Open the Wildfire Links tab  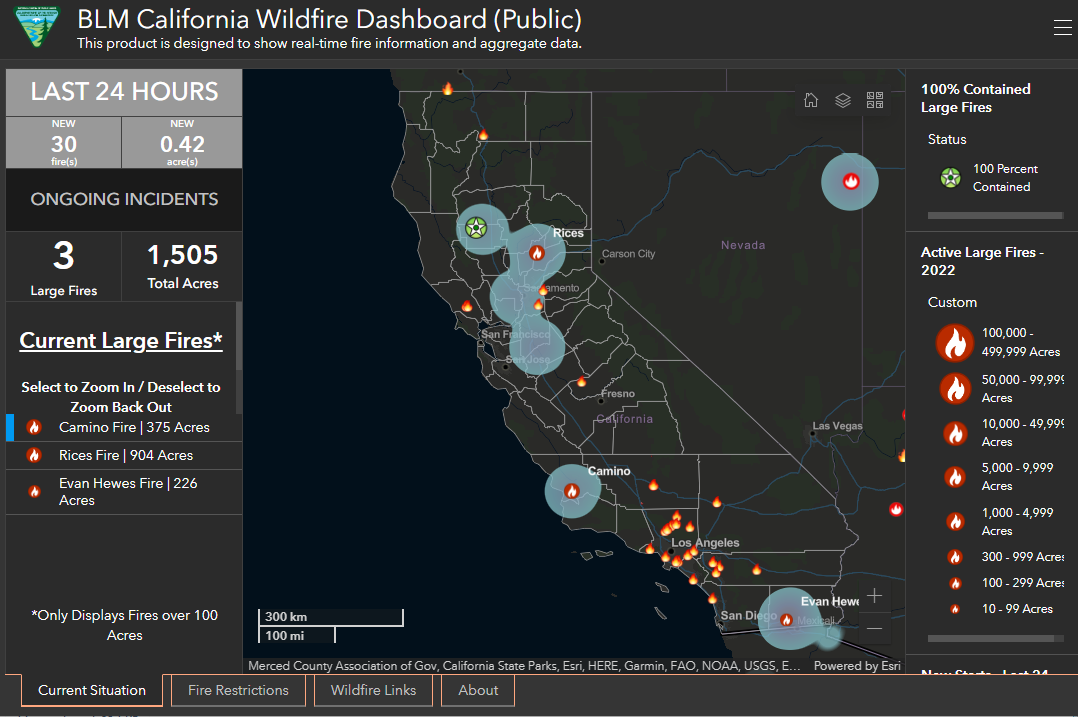(373, 690)
